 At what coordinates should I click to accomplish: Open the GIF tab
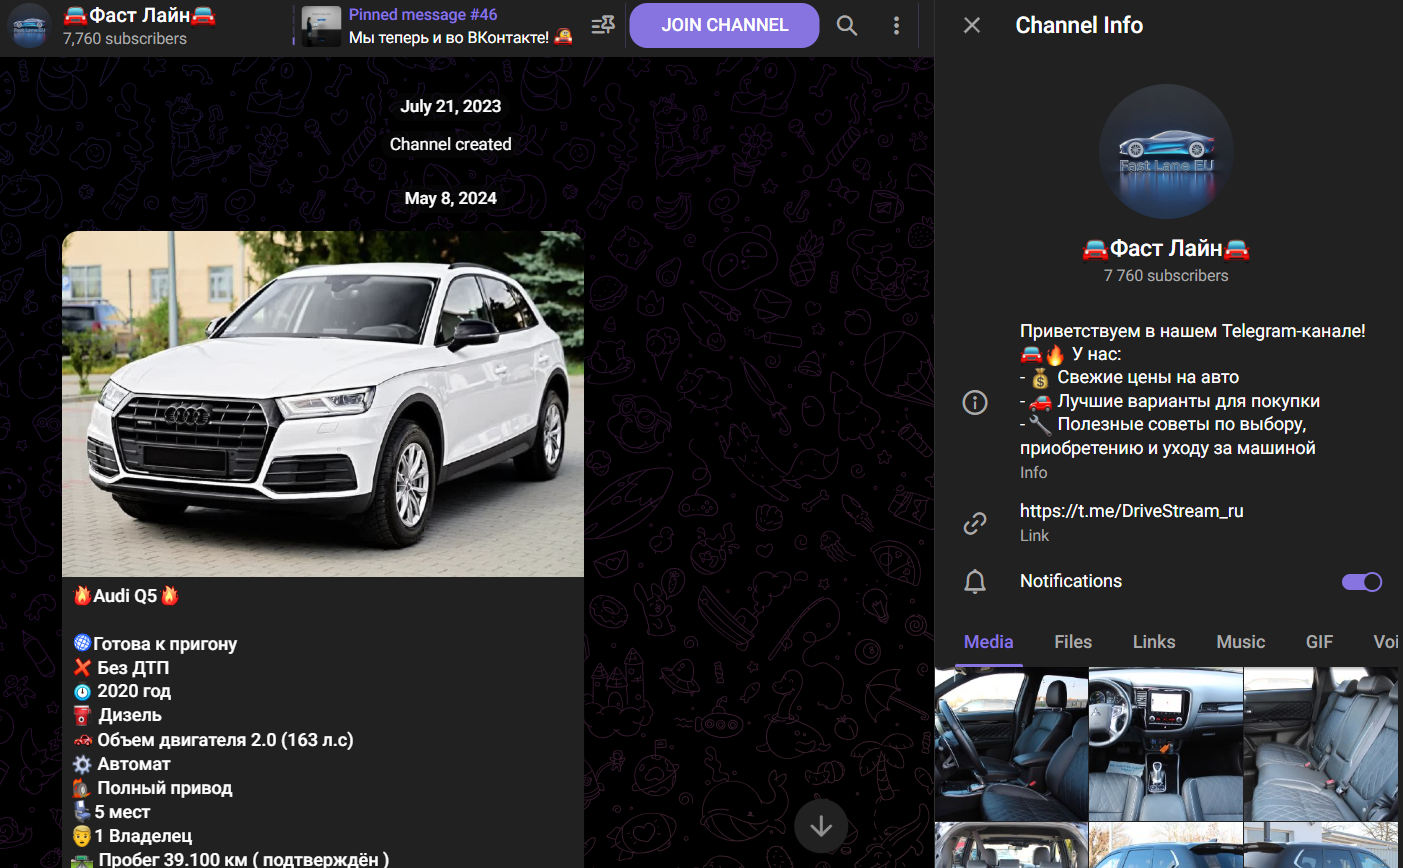[1319, 642]
